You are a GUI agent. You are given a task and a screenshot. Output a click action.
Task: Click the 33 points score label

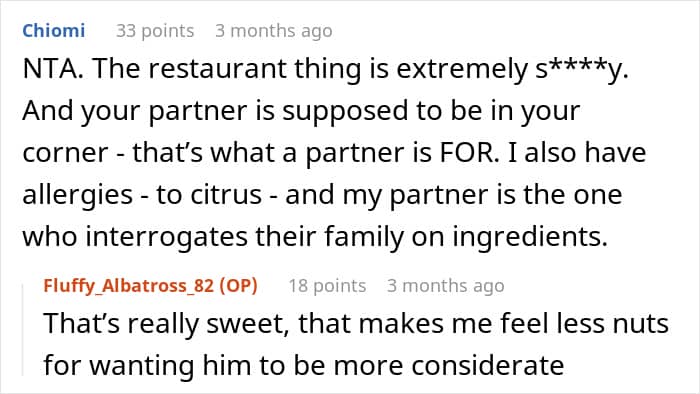click(x=155, y=31)
